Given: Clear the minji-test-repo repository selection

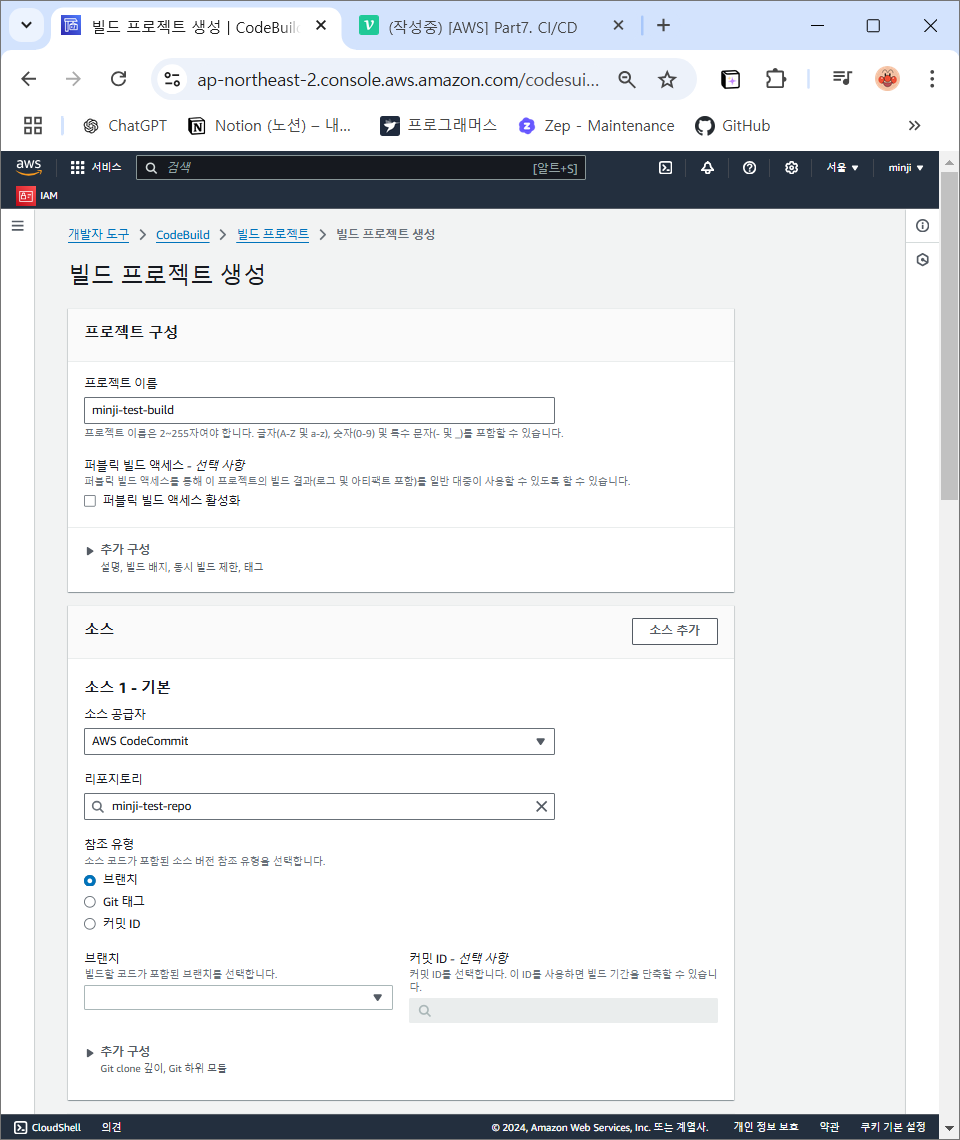Looking at the screenshot, I should click(541, 806).
